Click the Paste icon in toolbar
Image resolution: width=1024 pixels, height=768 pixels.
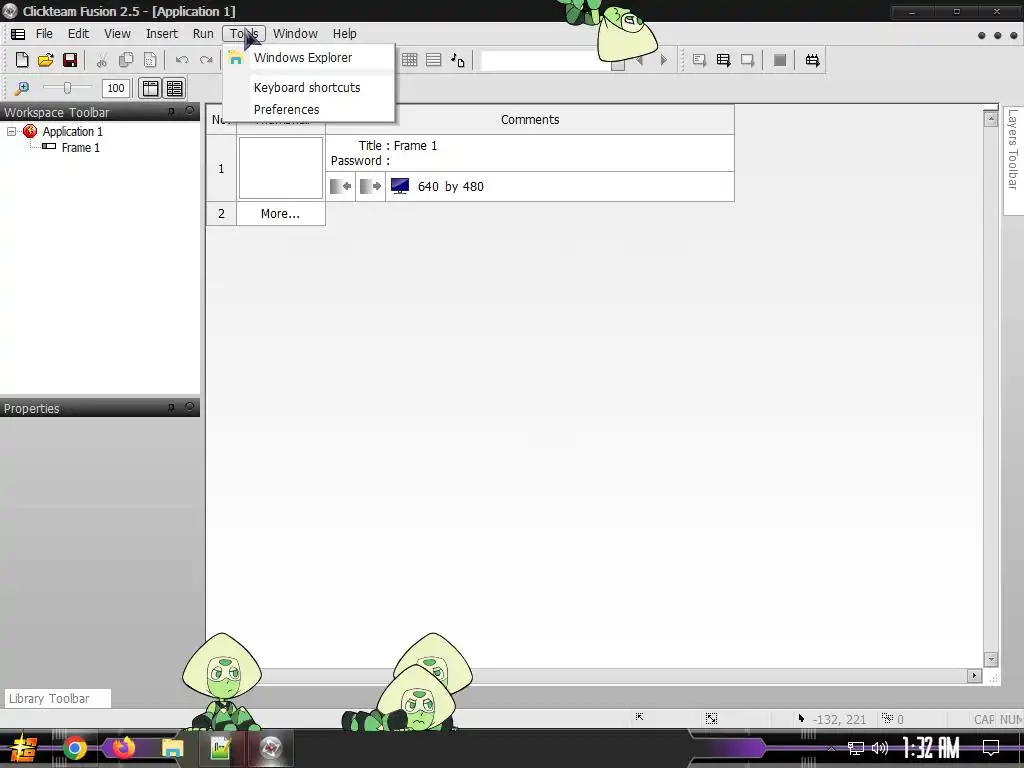tap(150, 60)
